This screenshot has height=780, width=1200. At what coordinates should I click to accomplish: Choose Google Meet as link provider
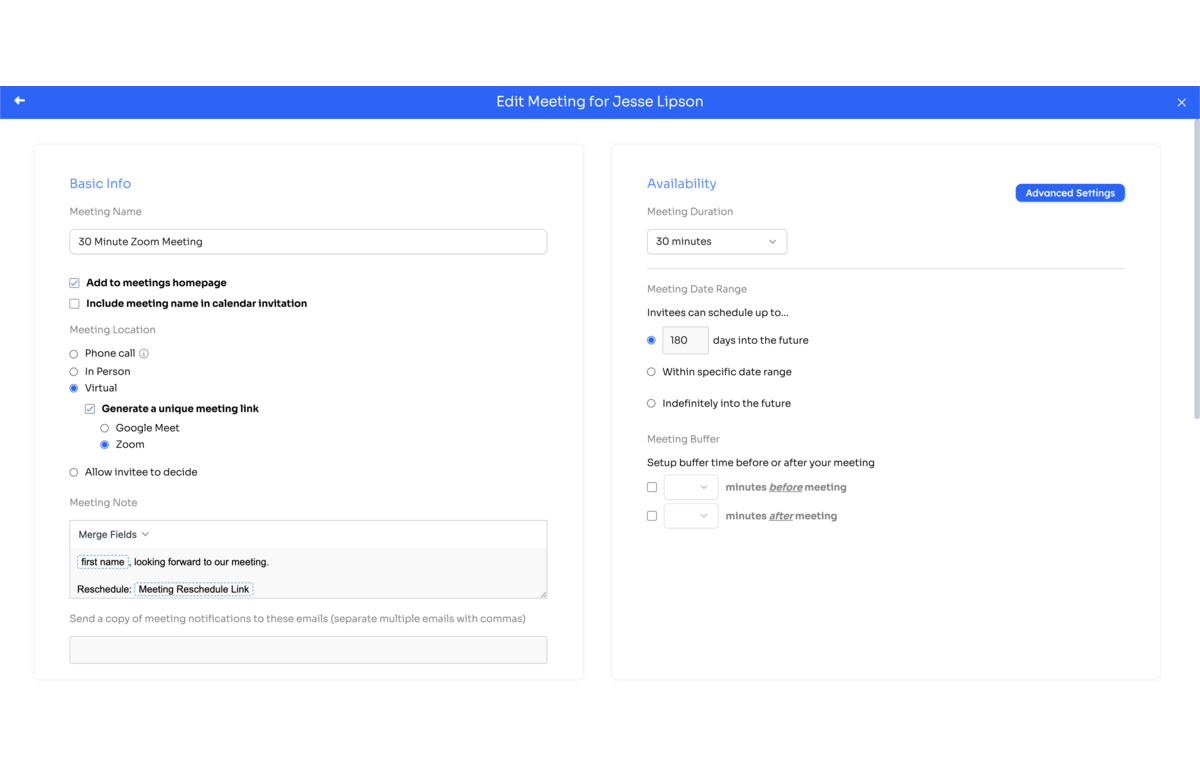click(x=105, y=428)
